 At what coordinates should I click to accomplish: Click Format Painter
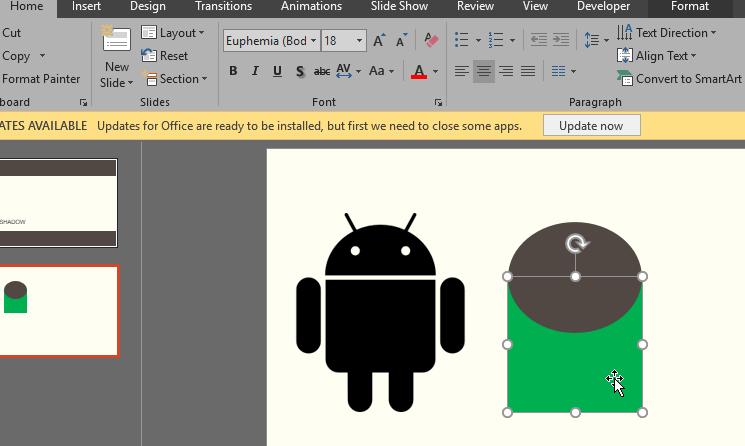point(41,79)
